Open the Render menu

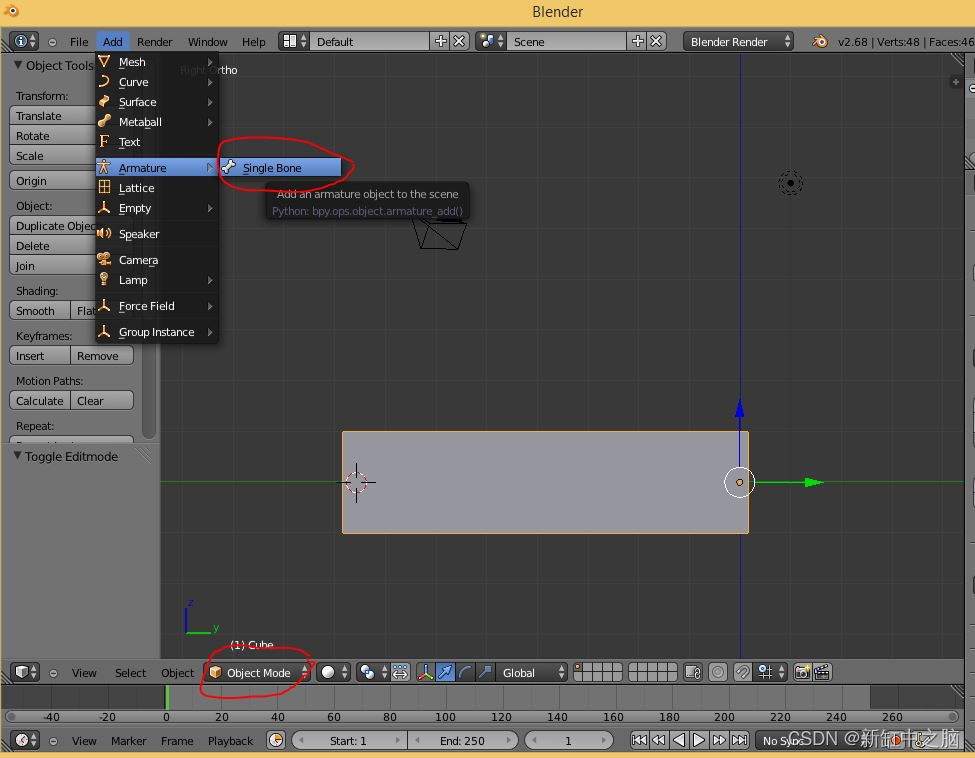[x=154, y=42]
